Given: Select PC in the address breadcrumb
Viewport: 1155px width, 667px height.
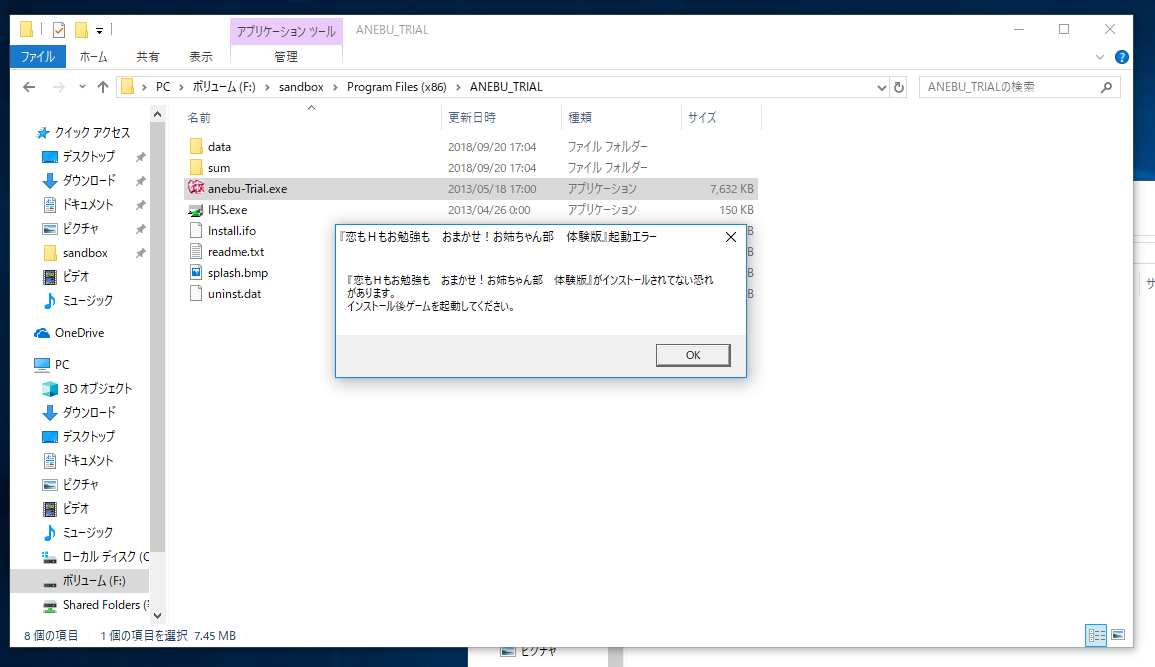Looking at the screenshot, I should (x=163, y=87).
